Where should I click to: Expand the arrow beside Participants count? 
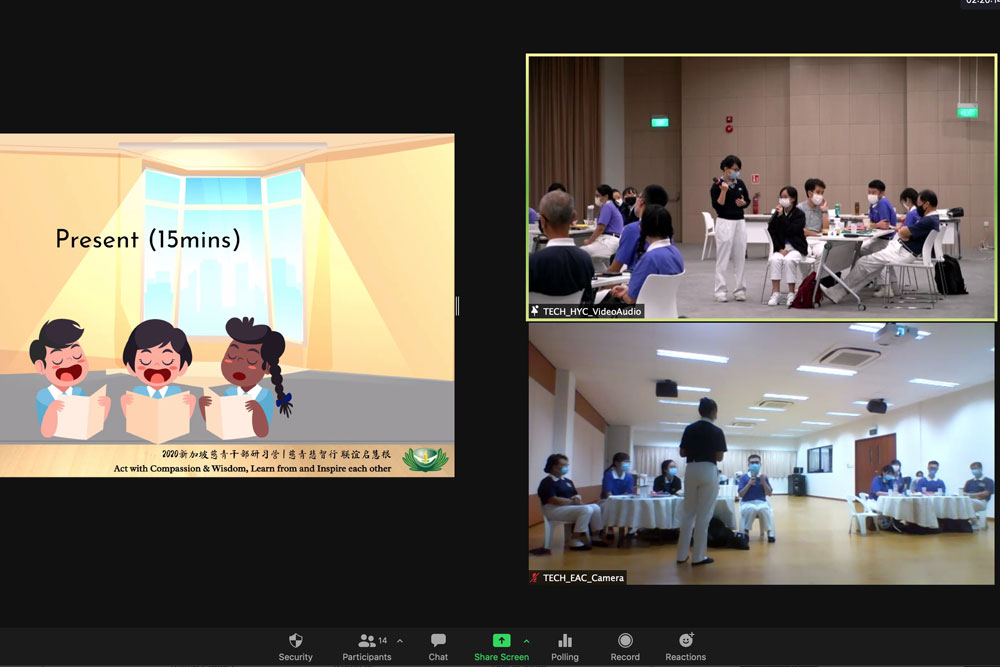[x=400, y=641]
